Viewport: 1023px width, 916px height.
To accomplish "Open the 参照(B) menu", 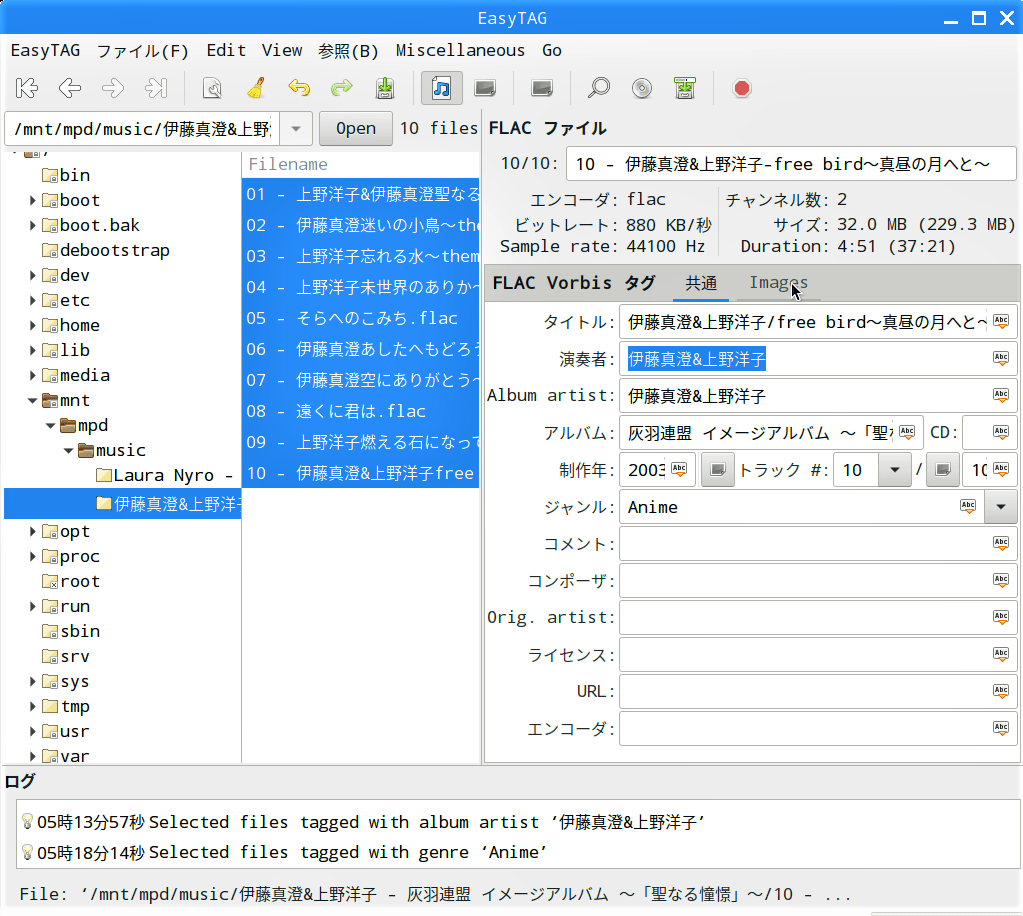I will tap(348, 50).
